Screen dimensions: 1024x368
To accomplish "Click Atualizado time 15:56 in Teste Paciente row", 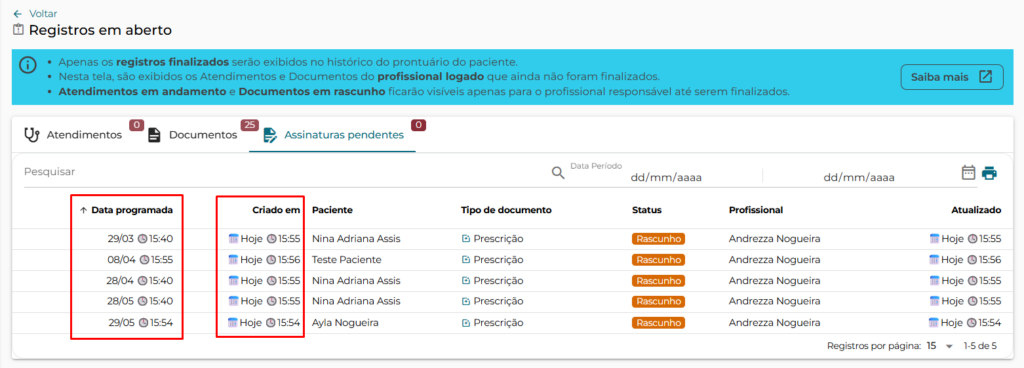I will [x=990, y=260].
